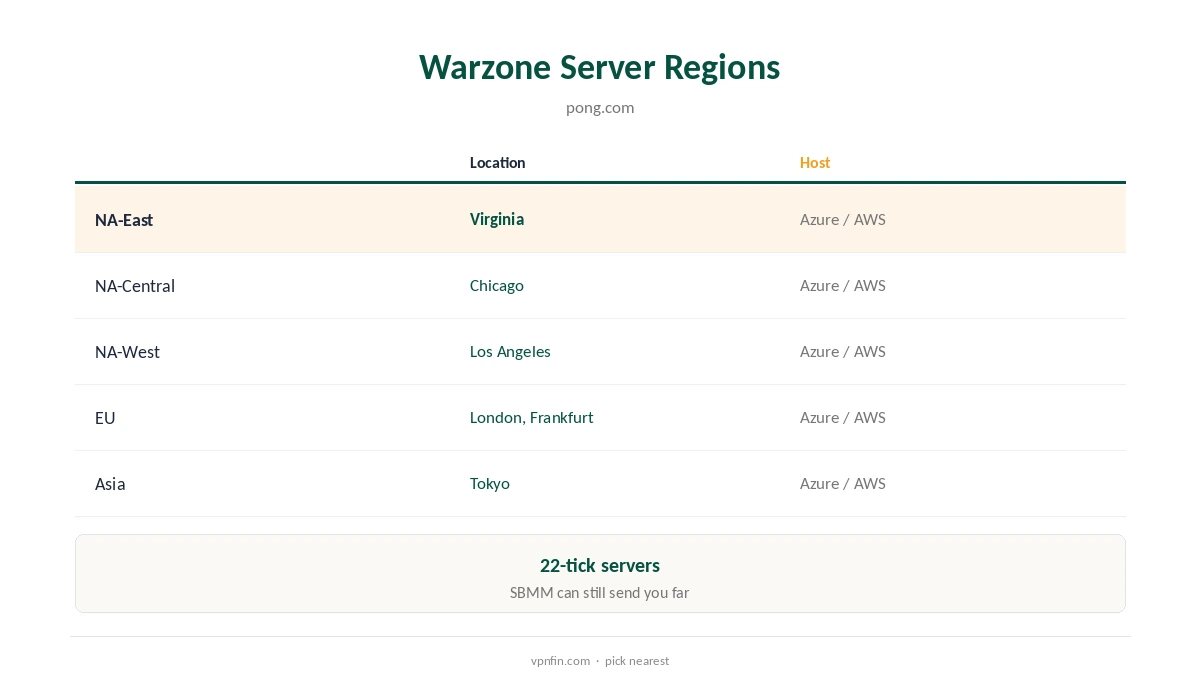
Task: Click the Location column header
Action: (x=497, y=162)
